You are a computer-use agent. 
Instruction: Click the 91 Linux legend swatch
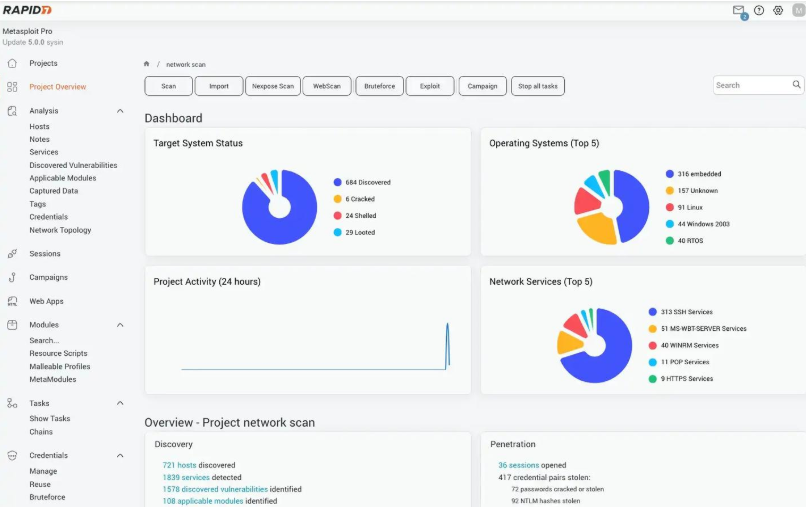click(670, 207)
